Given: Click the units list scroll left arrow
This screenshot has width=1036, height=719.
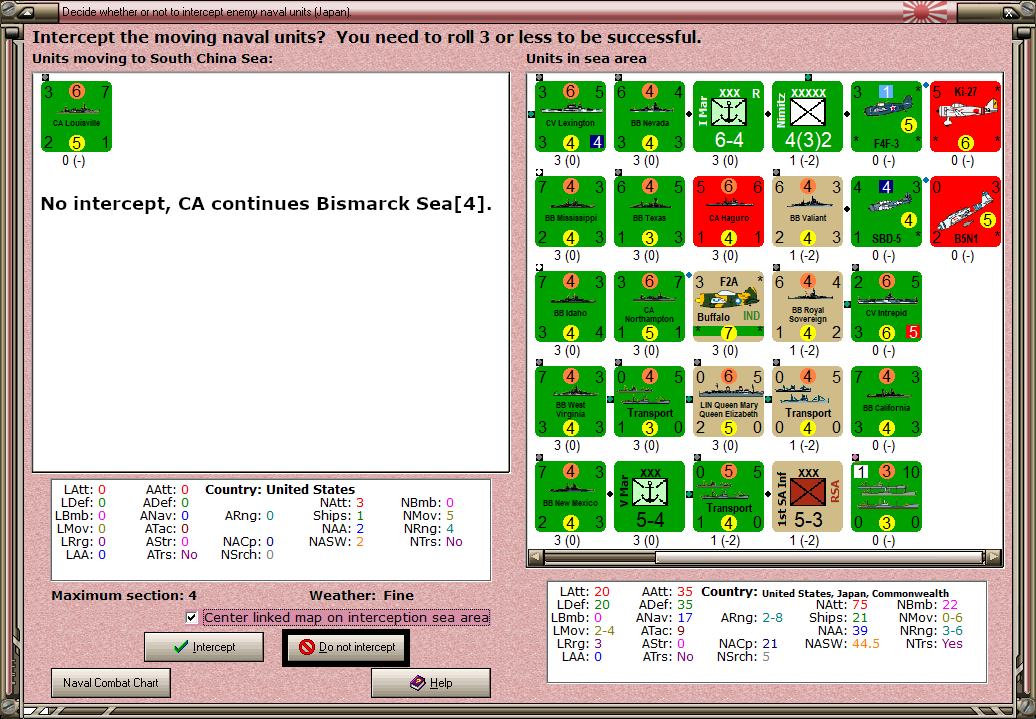Looking at the screenshot, I should [535, 557].
